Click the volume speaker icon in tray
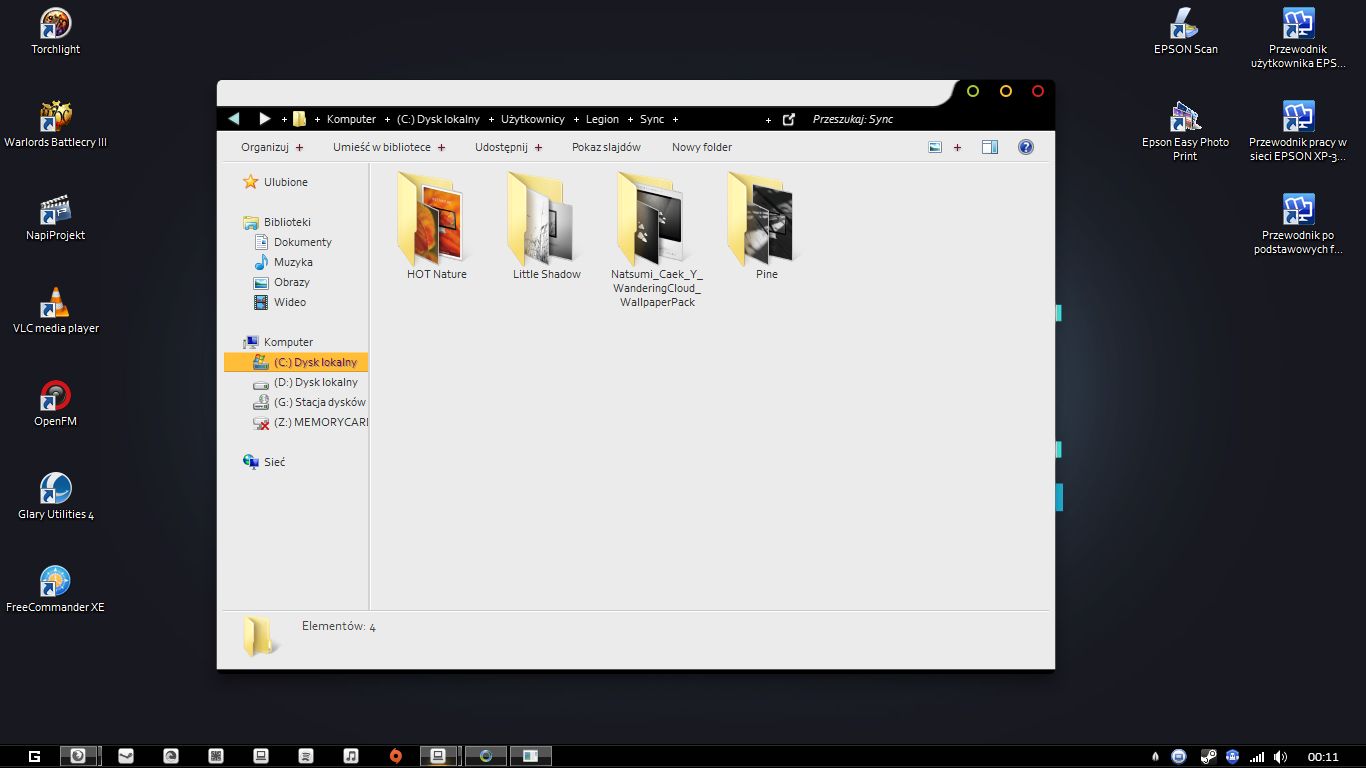1366x768 pixels. pos(1281,757)
